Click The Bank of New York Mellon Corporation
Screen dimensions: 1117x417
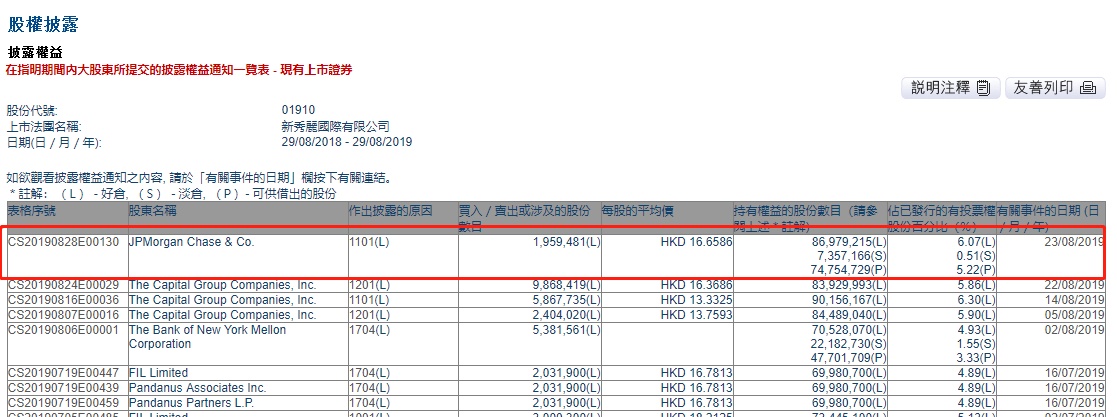pos(207,337)
